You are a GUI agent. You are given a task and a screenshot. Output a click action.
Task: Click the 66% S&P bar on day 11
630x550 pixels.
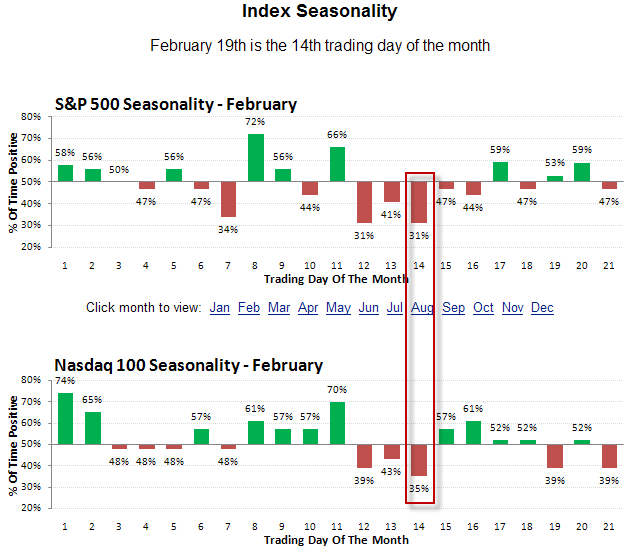click(x=338, y=164)
